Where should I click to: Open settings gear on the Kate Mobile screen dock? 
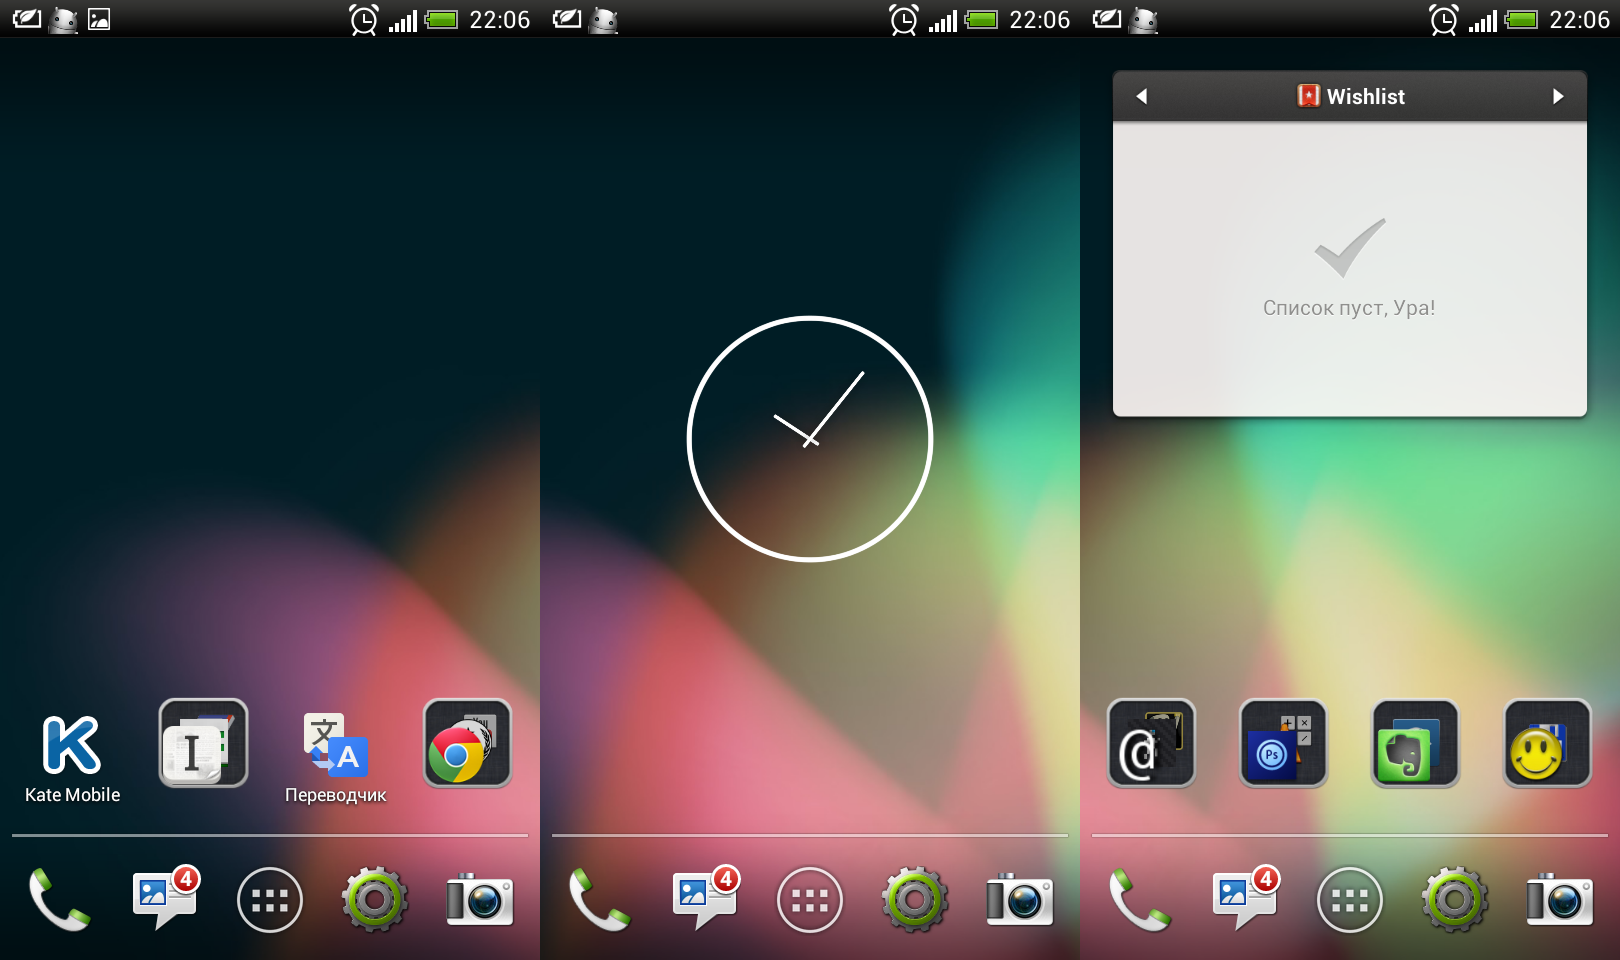pyautogui.click(x=374, y=900)
